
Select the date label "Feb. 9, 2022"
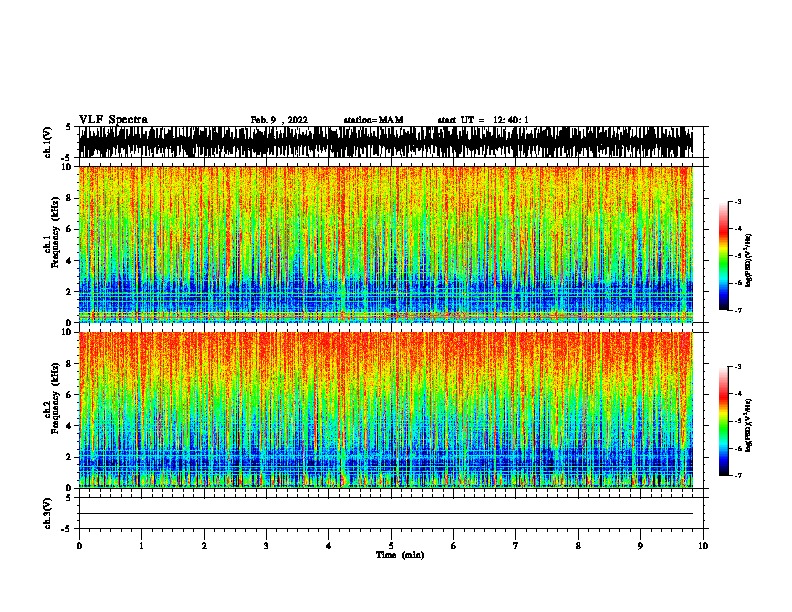(x=279, y=120)
